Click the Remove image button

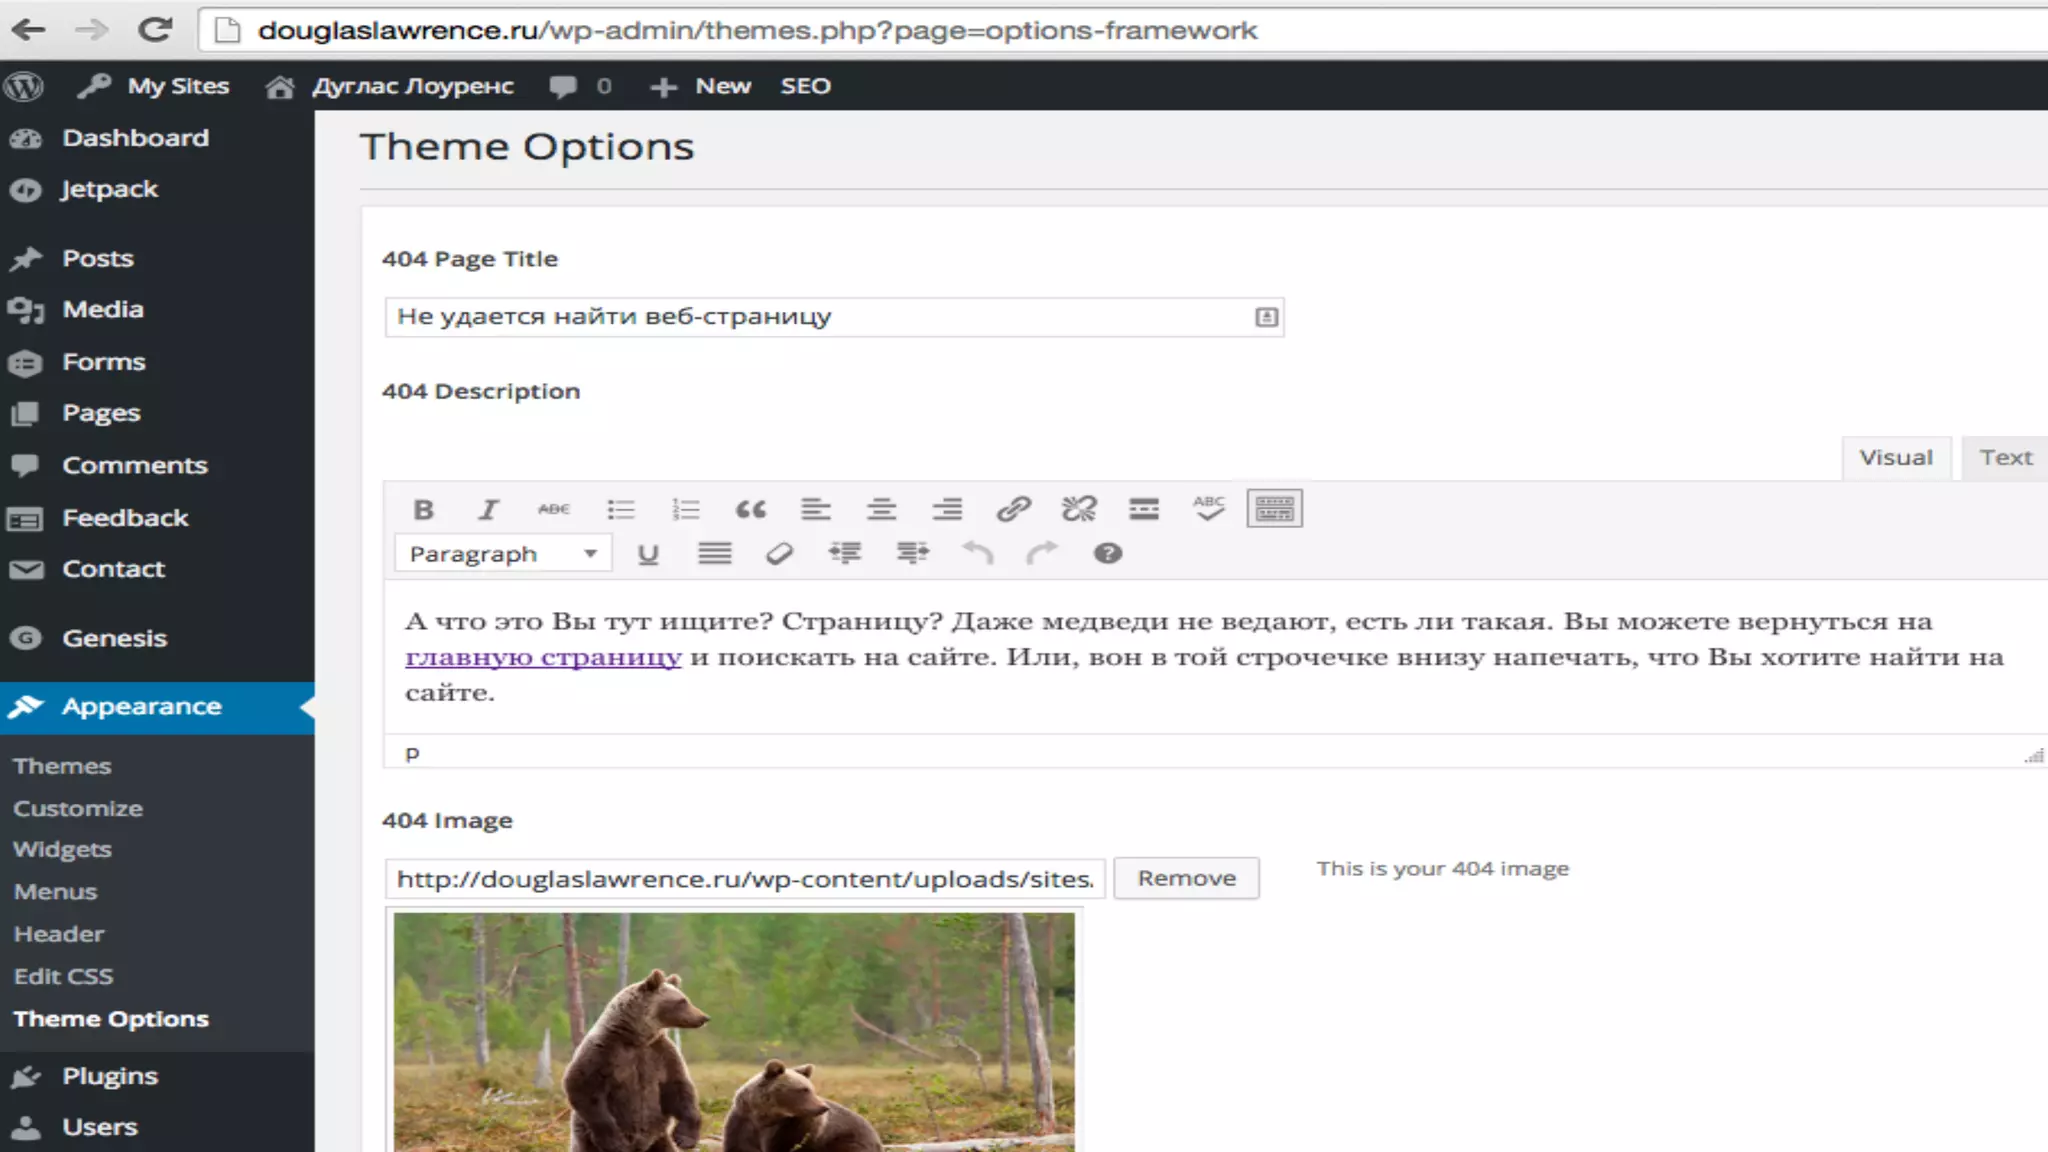pyautogui.click(x=1186, y=878)
